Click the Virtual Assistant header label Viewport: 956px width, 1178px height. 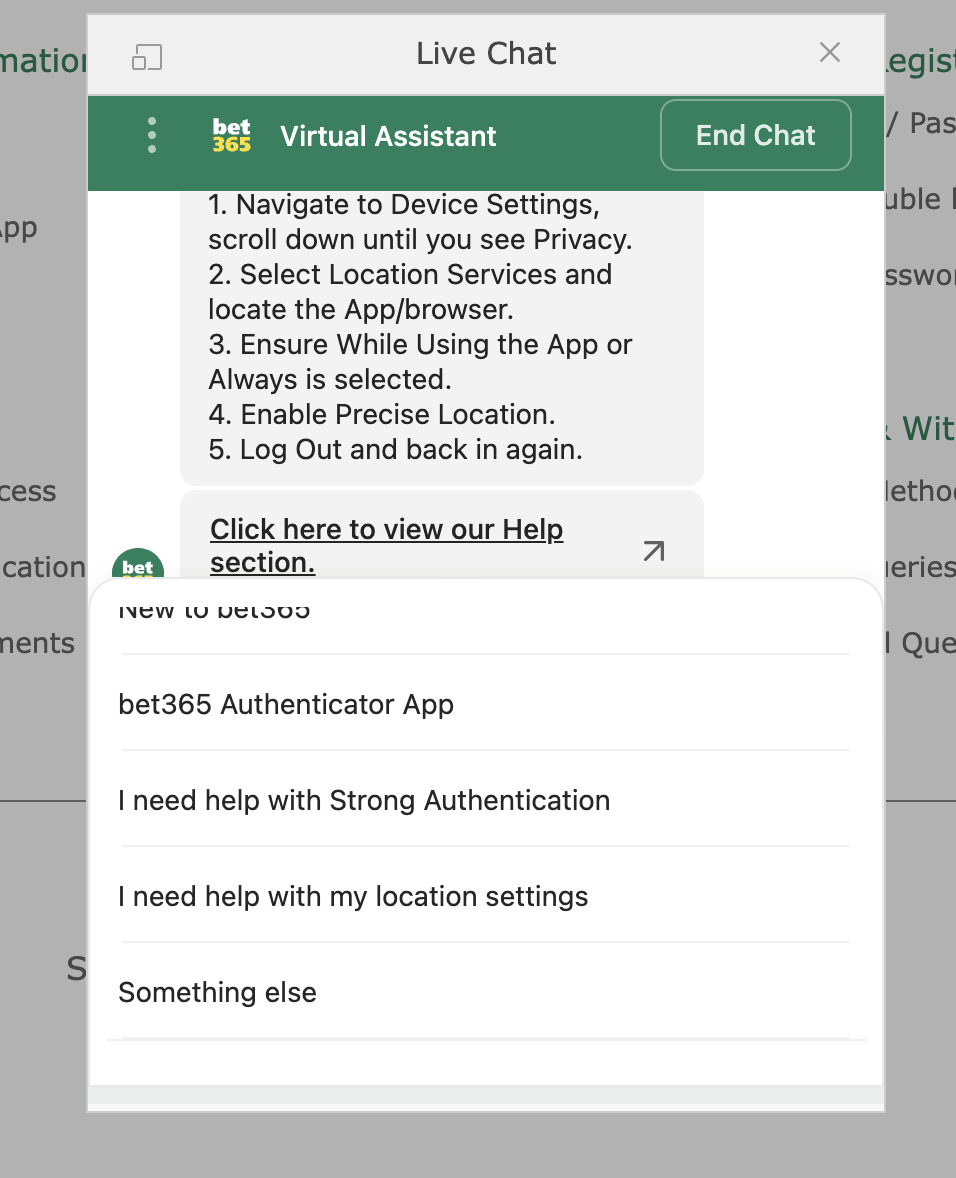click(x=388, y=135)
